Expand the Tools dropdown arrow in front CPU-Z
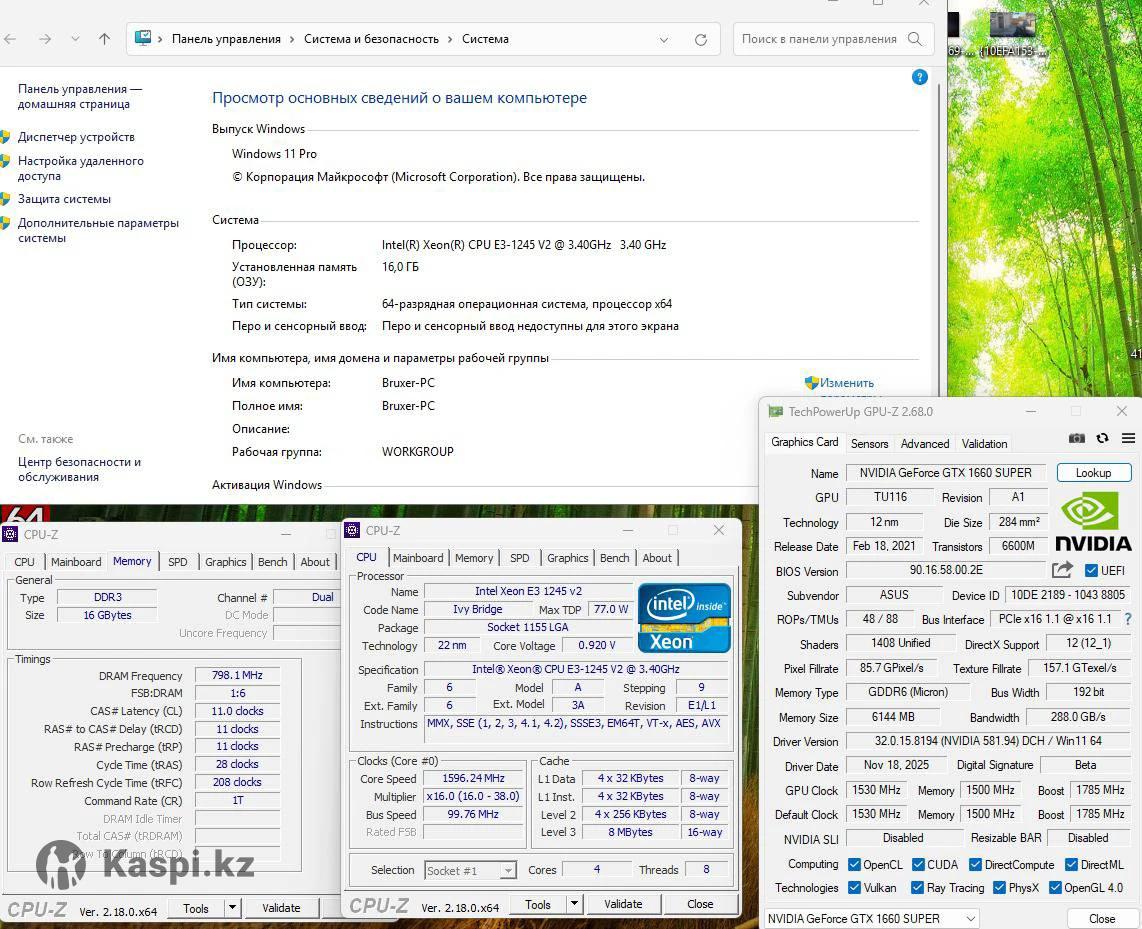This screenshot has height=929, width=1142. pos(575,904)
